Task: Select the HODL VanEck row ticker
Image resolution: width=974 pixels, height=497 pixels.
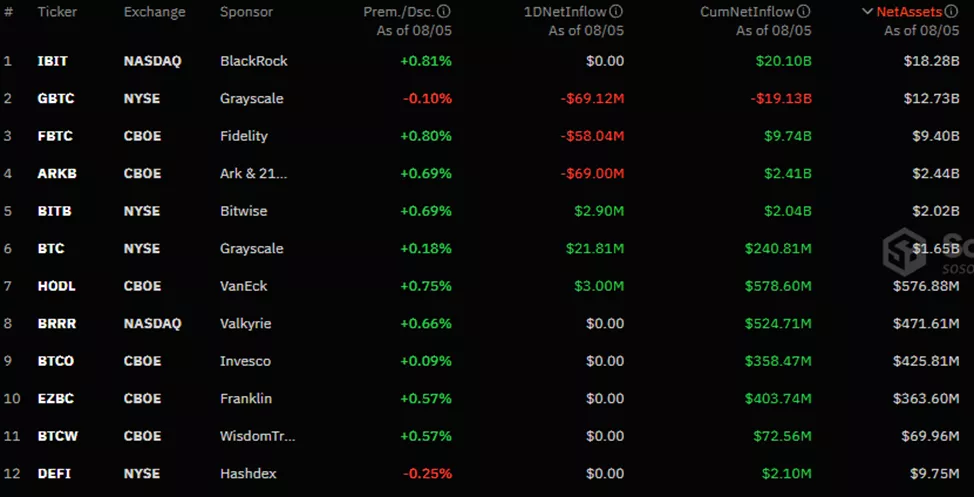Action: tap(56, 286)
